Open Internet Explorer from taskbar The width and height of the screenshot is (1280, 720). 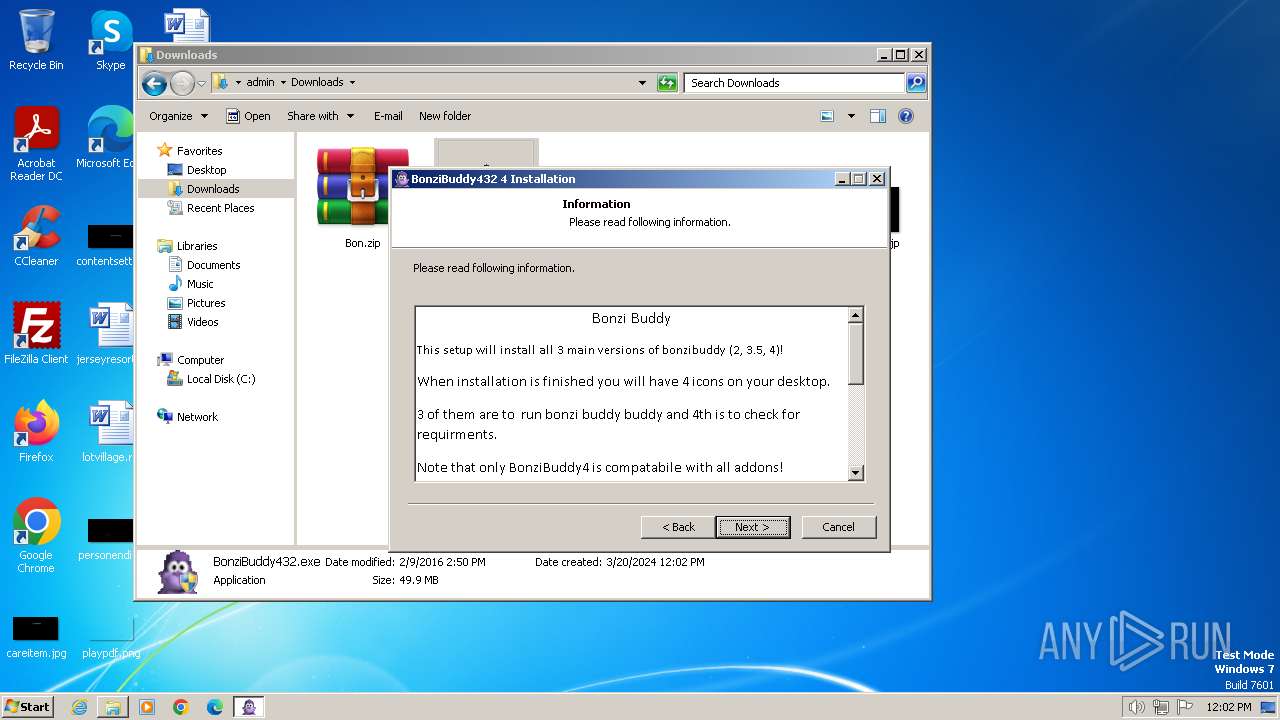(79, 707)
